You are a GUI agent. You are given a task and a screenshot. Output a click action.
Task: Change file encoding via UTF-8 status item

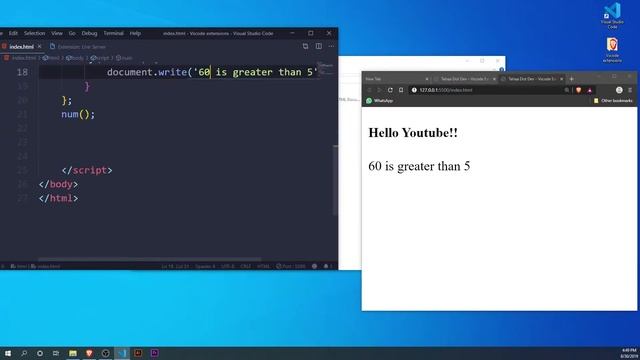pos(228,266)
